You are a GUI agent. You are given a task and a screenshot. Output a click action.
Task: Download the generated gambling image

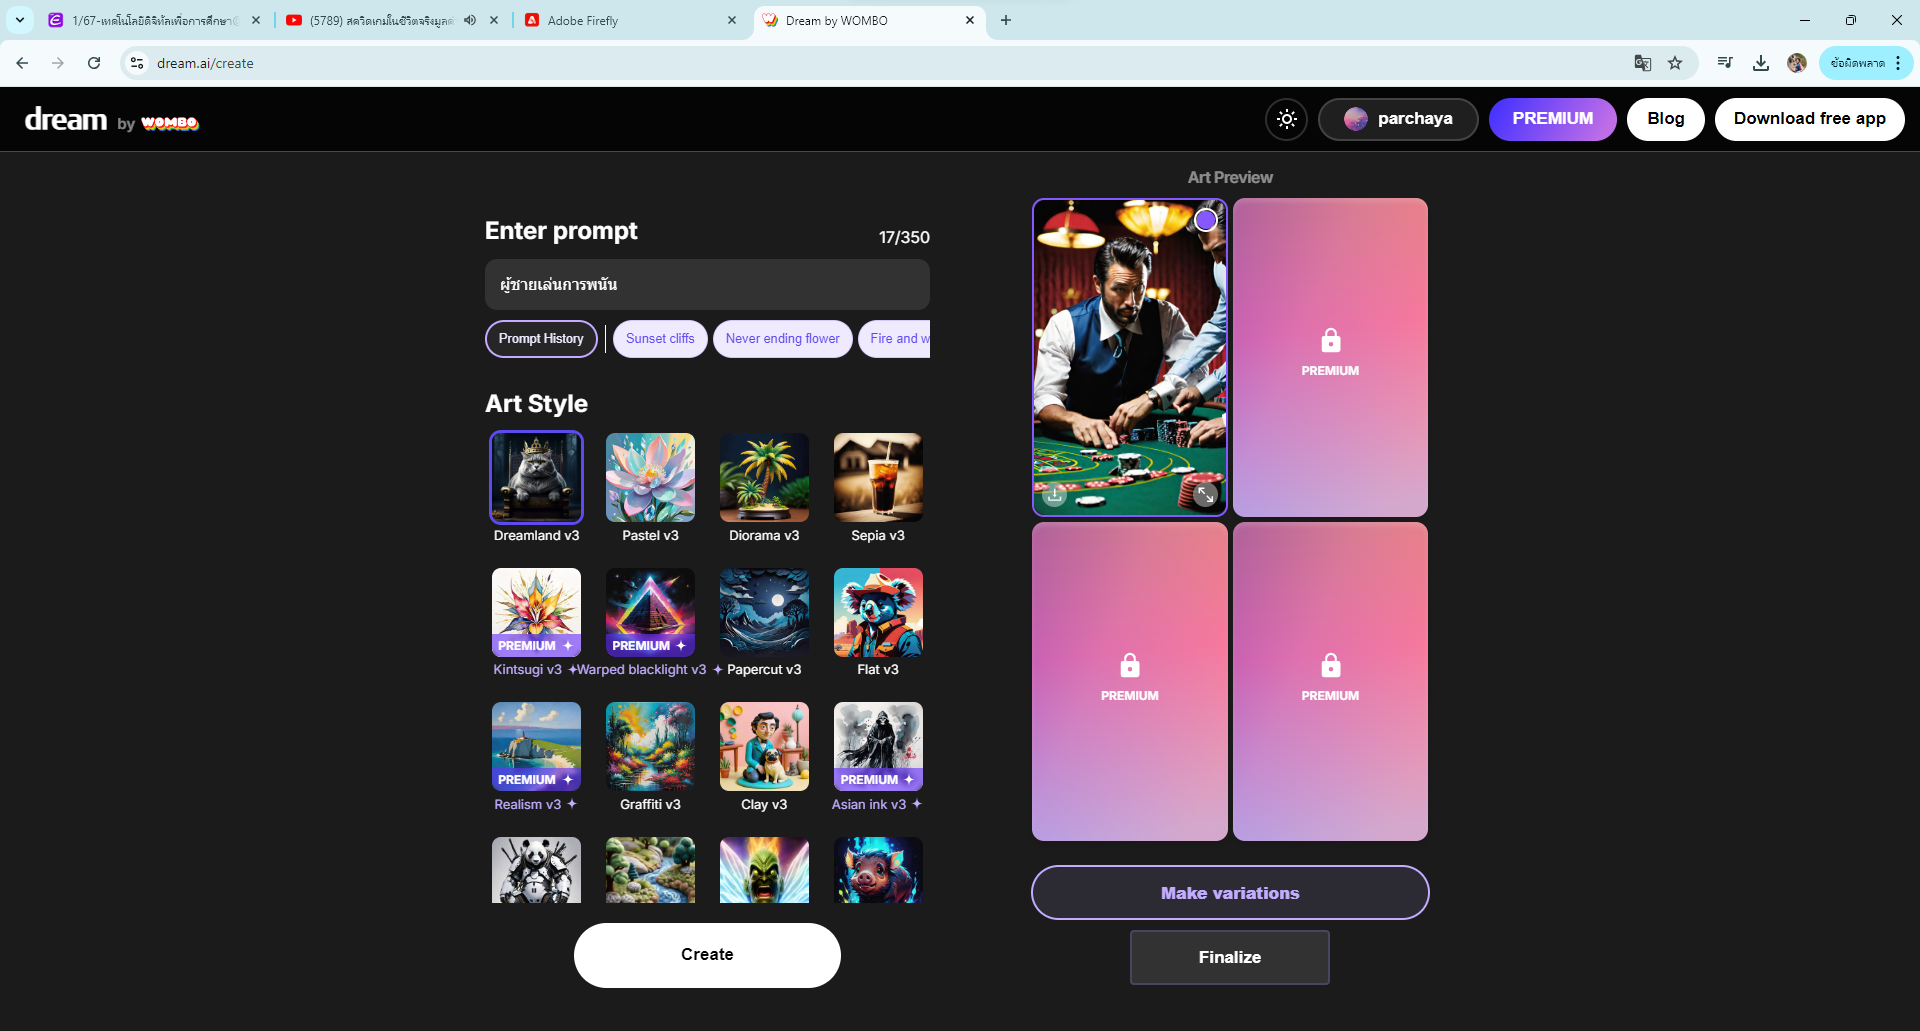click(x=1055, y=494)
